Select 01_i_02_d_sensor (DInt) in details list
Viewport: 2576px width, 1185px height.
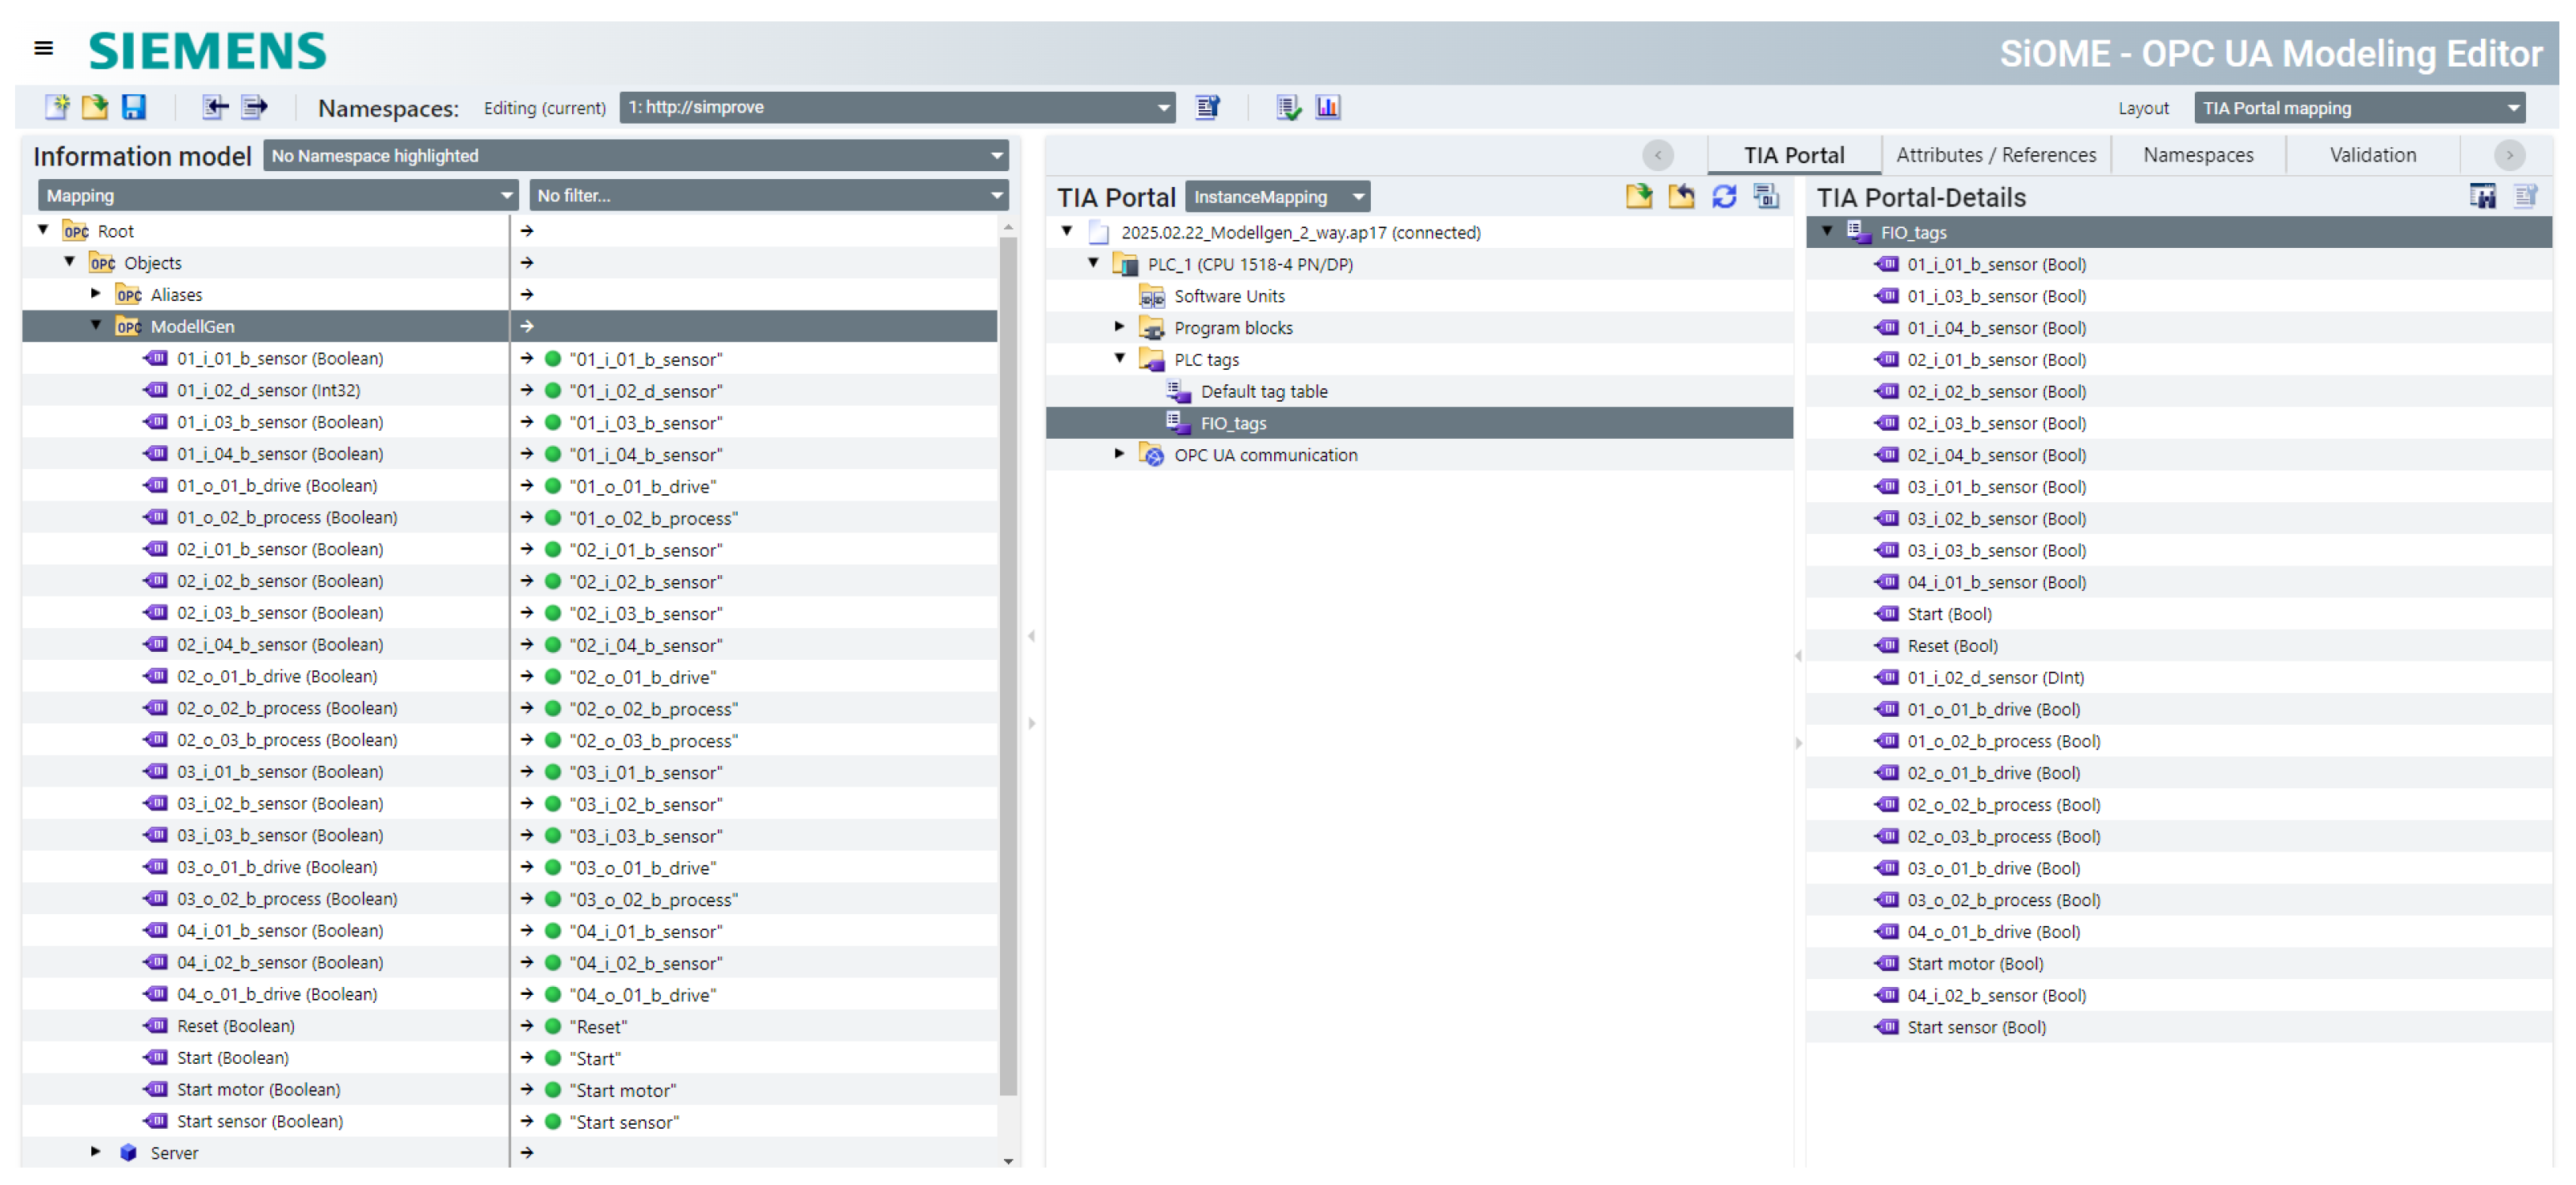click(x=1996, y=678)
